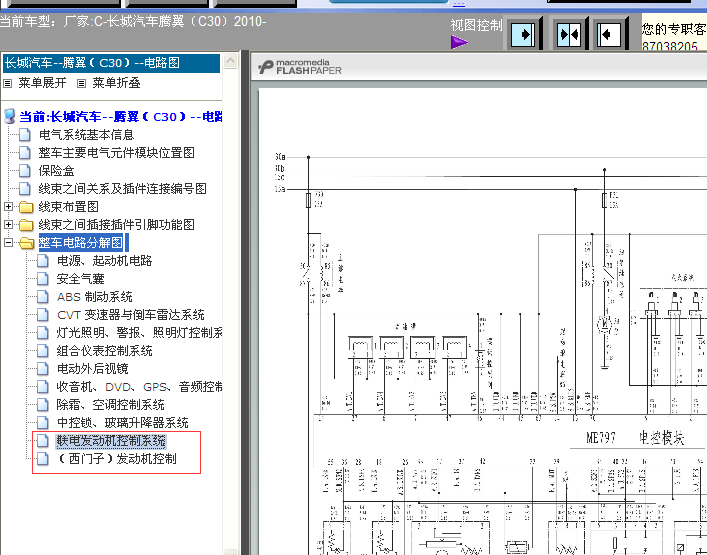
Task: Click the customer service number 87038205
Action: pyautogui.click(x=670, y=46)
